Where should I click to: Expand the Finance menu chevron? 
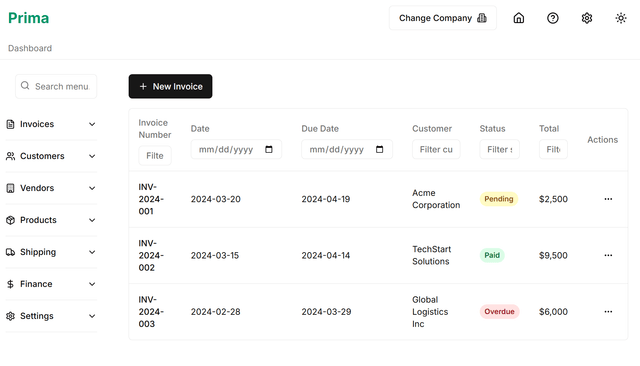(92, 284)
